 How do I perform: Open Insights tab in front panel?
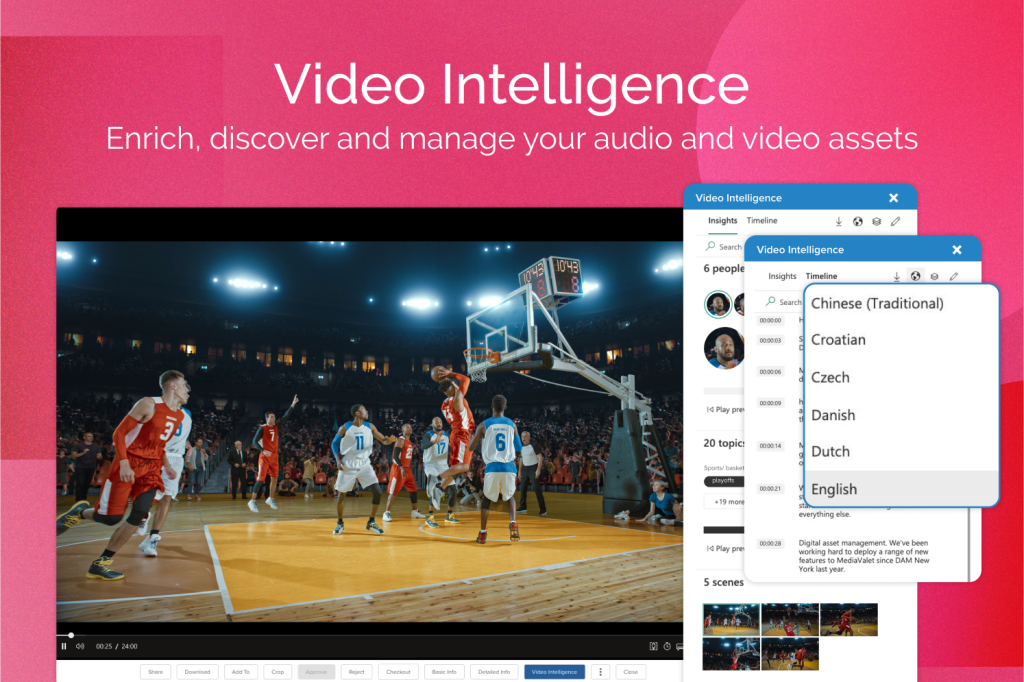[x=782, y=276]
